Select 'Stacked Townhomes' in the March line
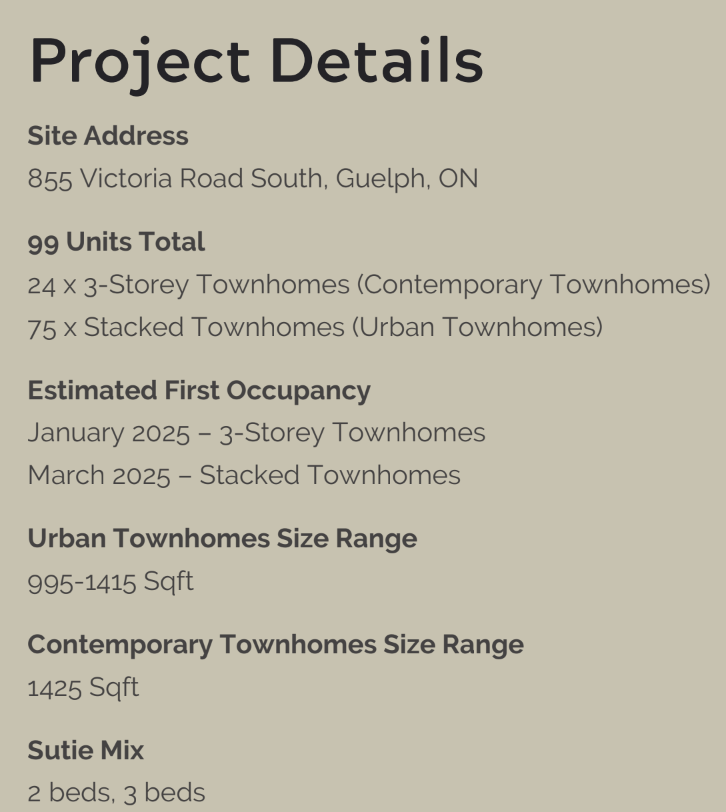Image resolution: width=726 pixels, height=812 pixels. point(330,475)
